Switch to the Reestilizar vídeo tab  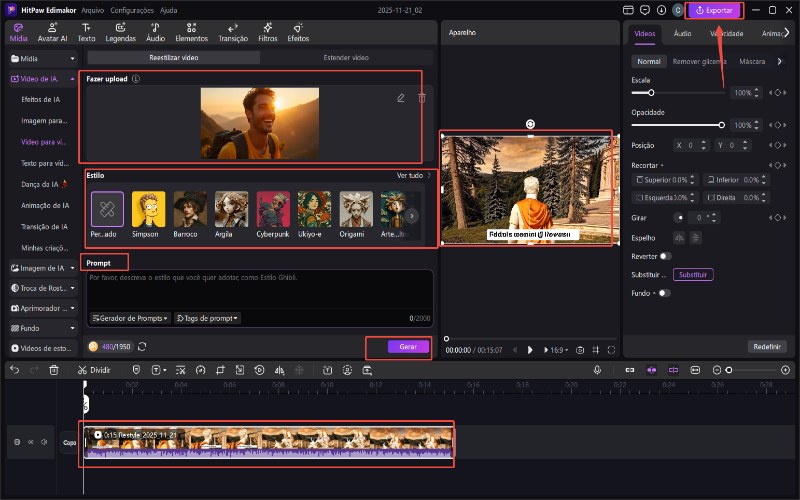(173, 58)
